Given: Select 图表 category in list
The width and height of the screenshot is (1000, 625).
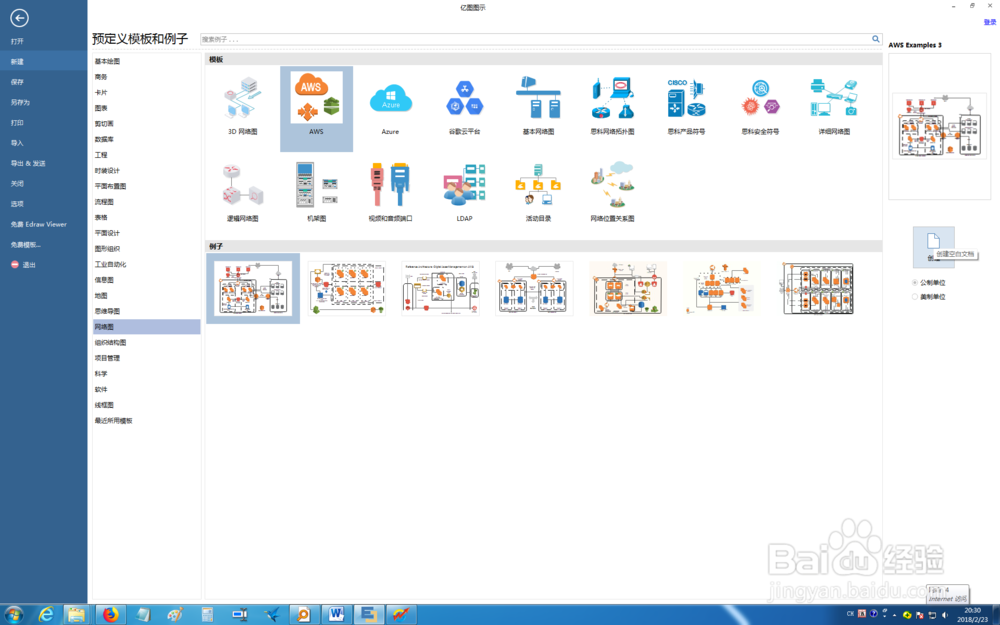Looking at the screenshot, I should coord(101,108).
